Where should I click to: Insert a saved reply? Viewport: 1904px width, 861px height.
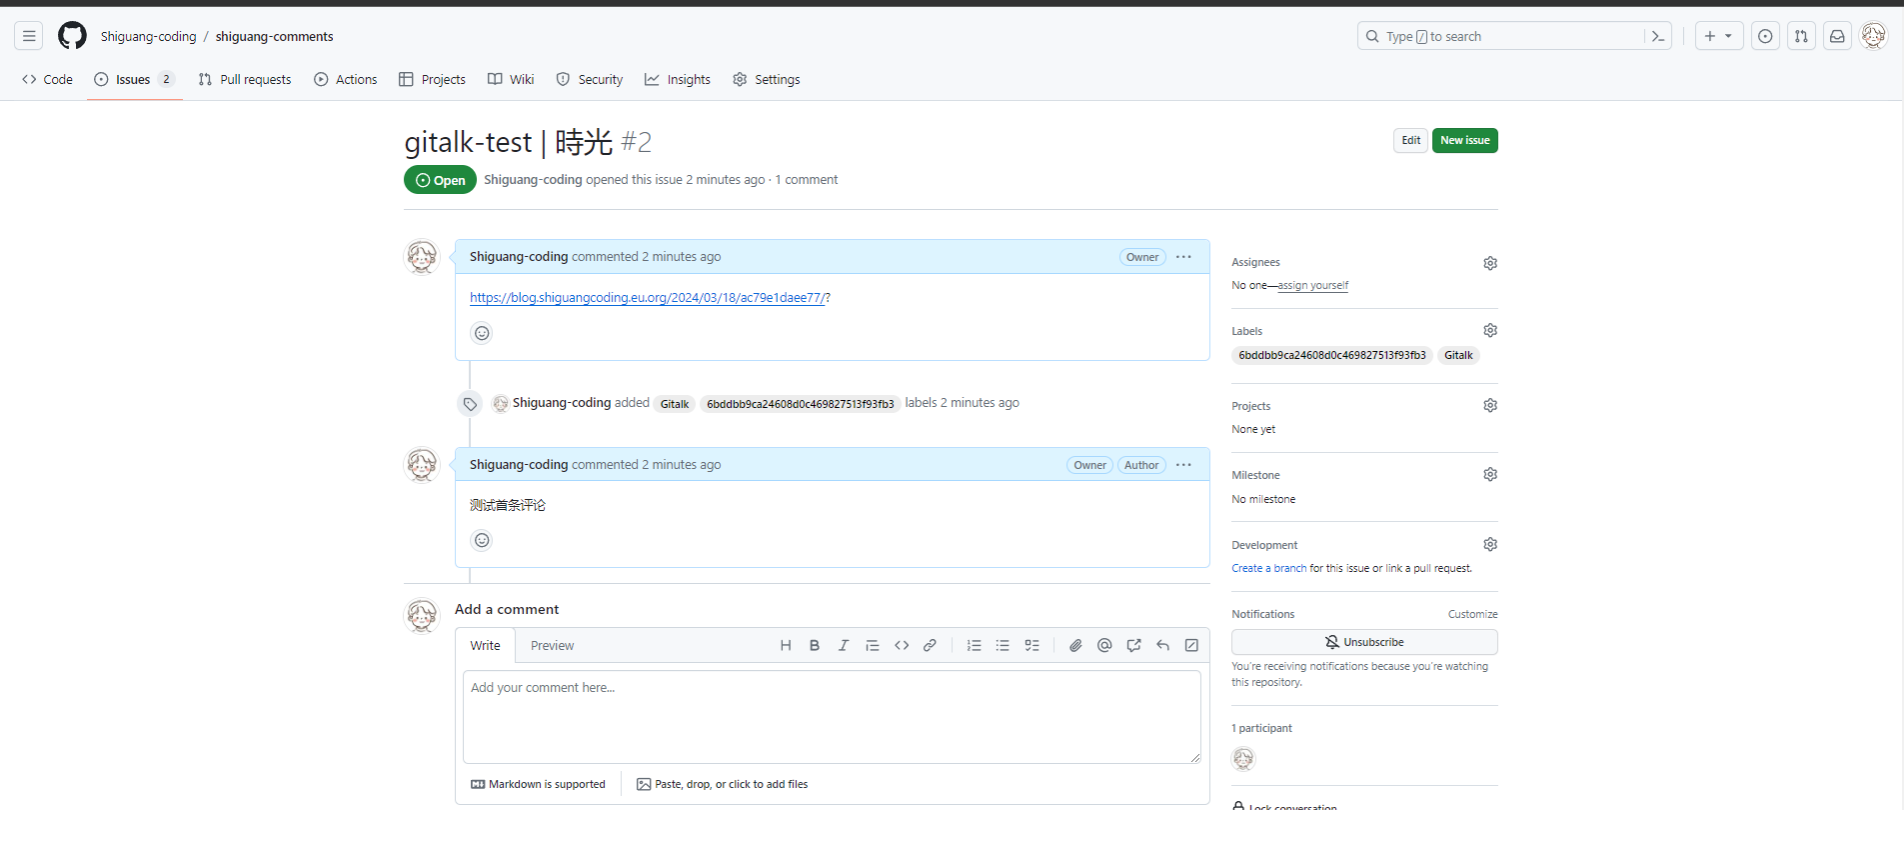[x=1163, y=646]
